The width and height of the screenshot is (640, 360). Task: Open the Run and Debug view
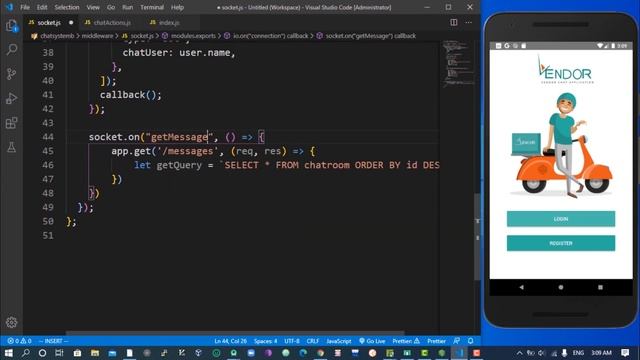click(x=11, y=98)
